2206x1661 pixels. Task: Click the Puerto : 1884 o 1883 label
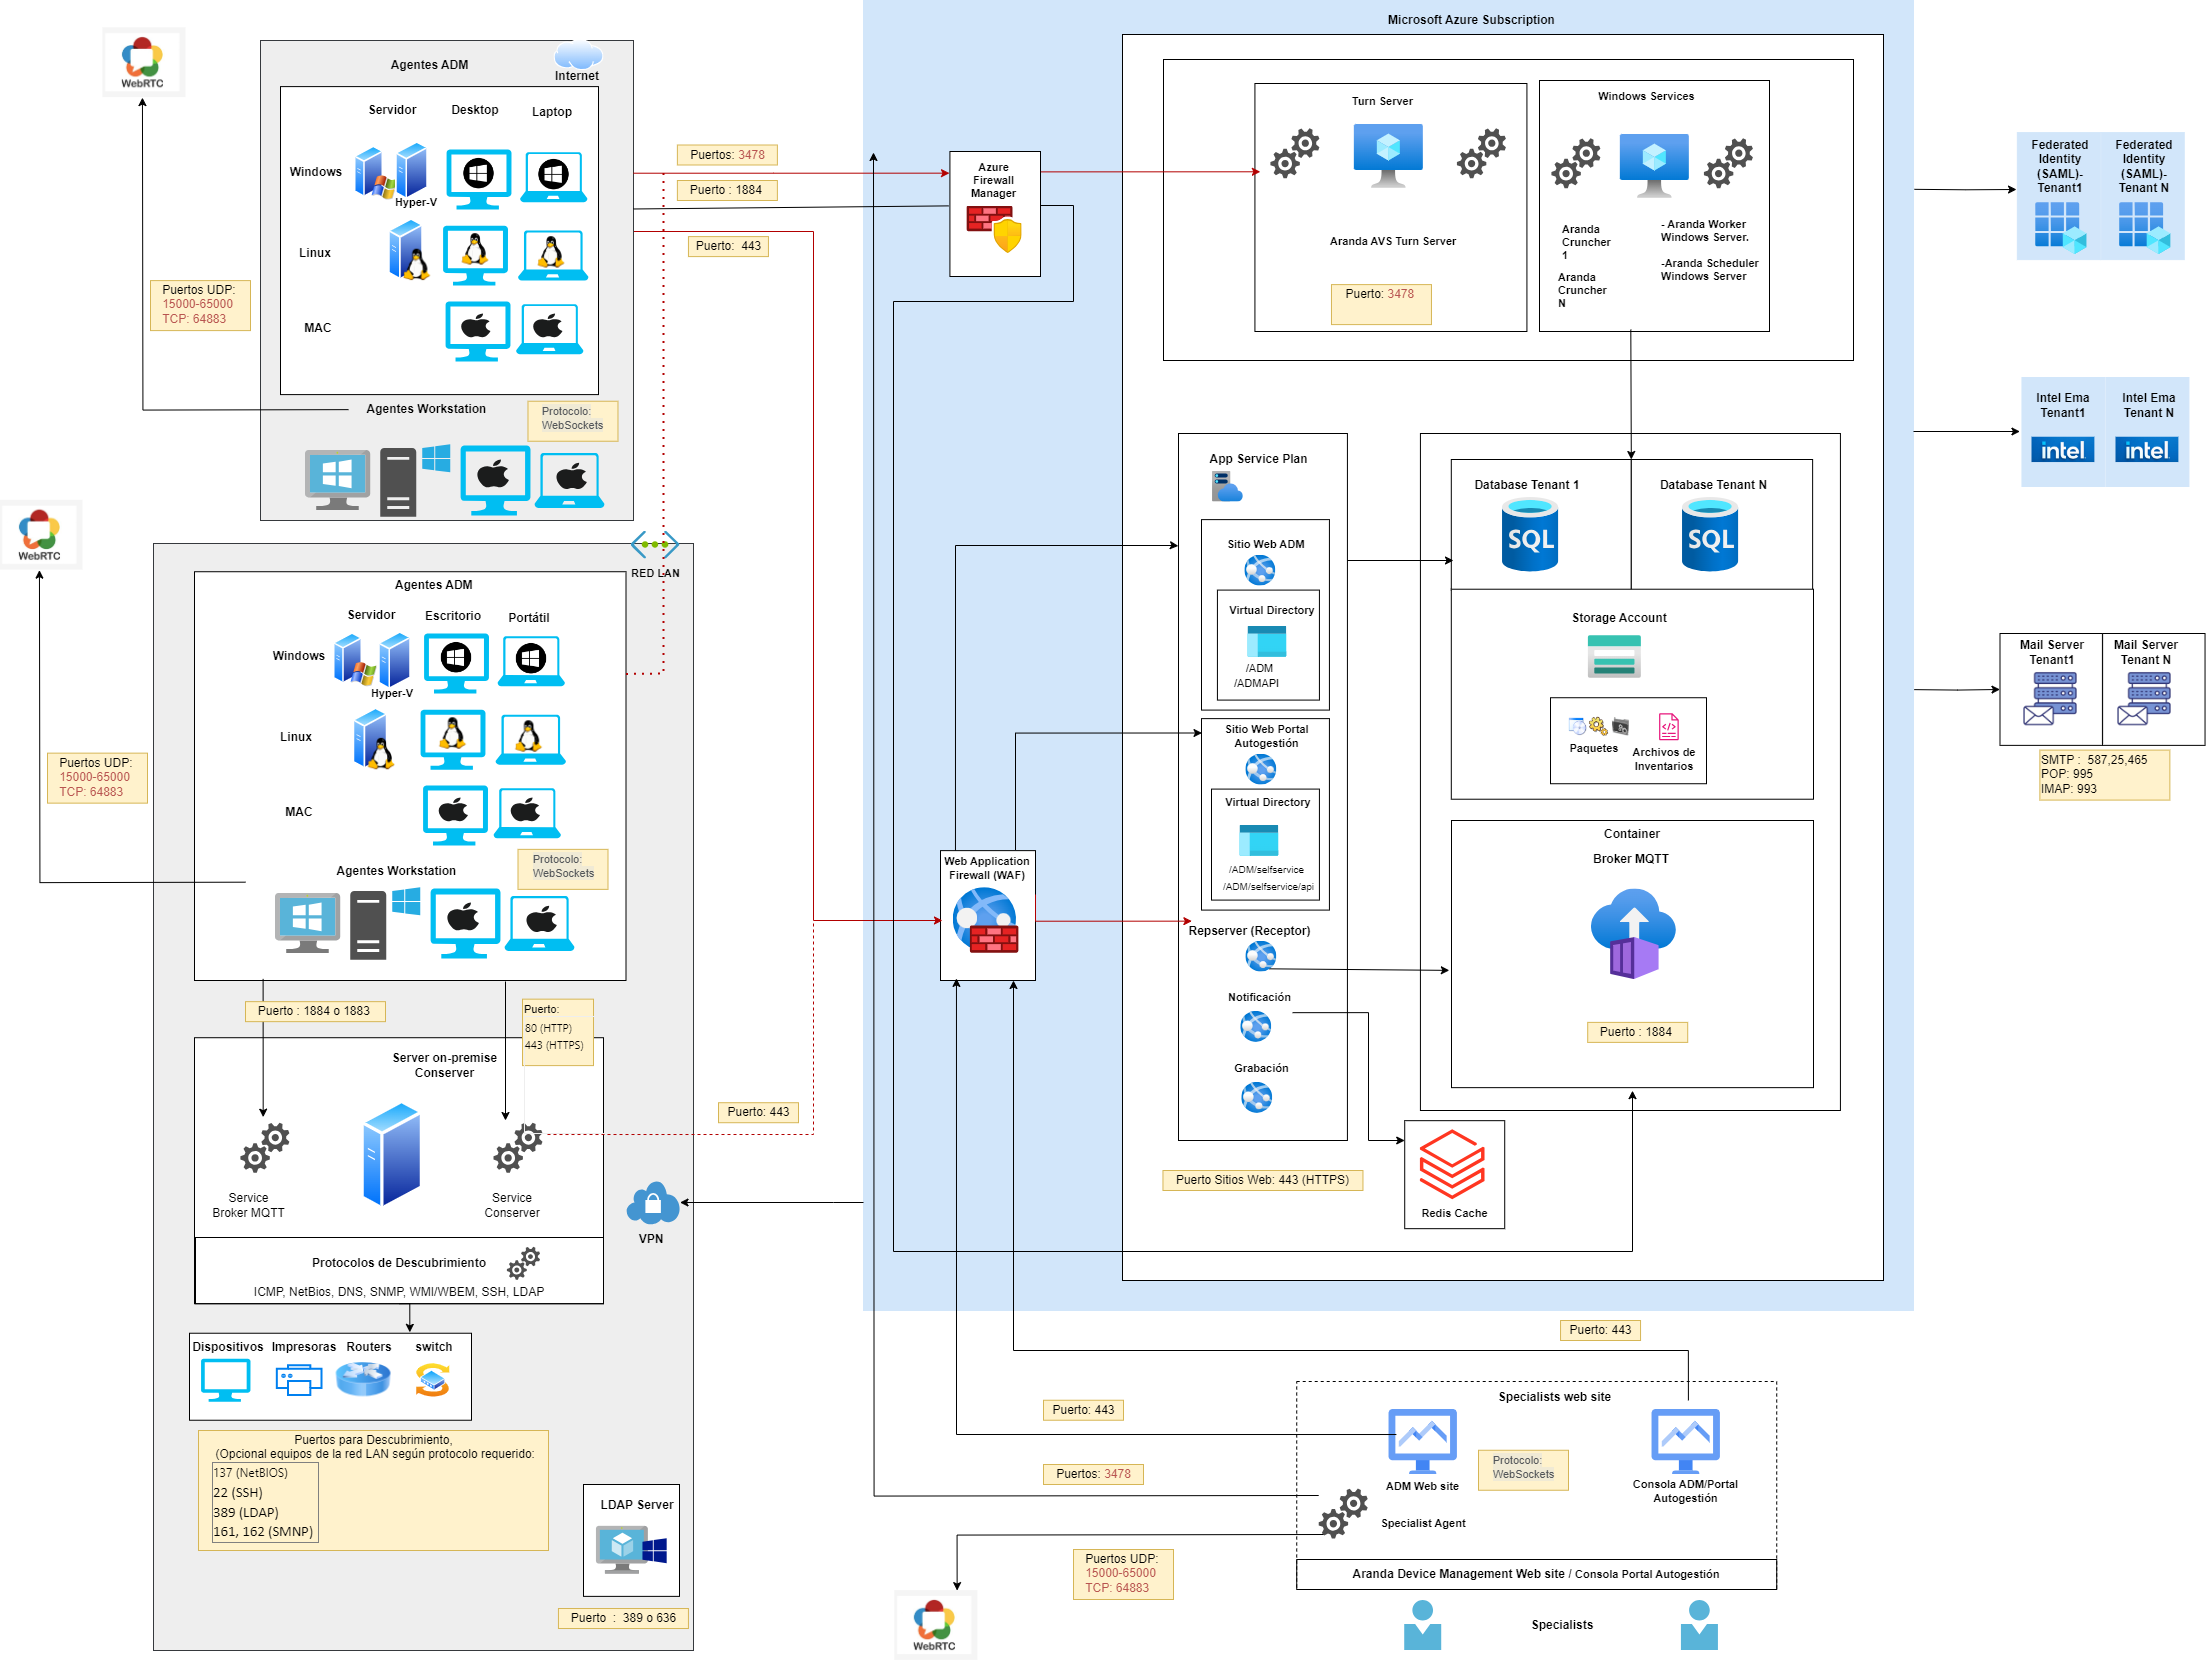click(314, 1011)
